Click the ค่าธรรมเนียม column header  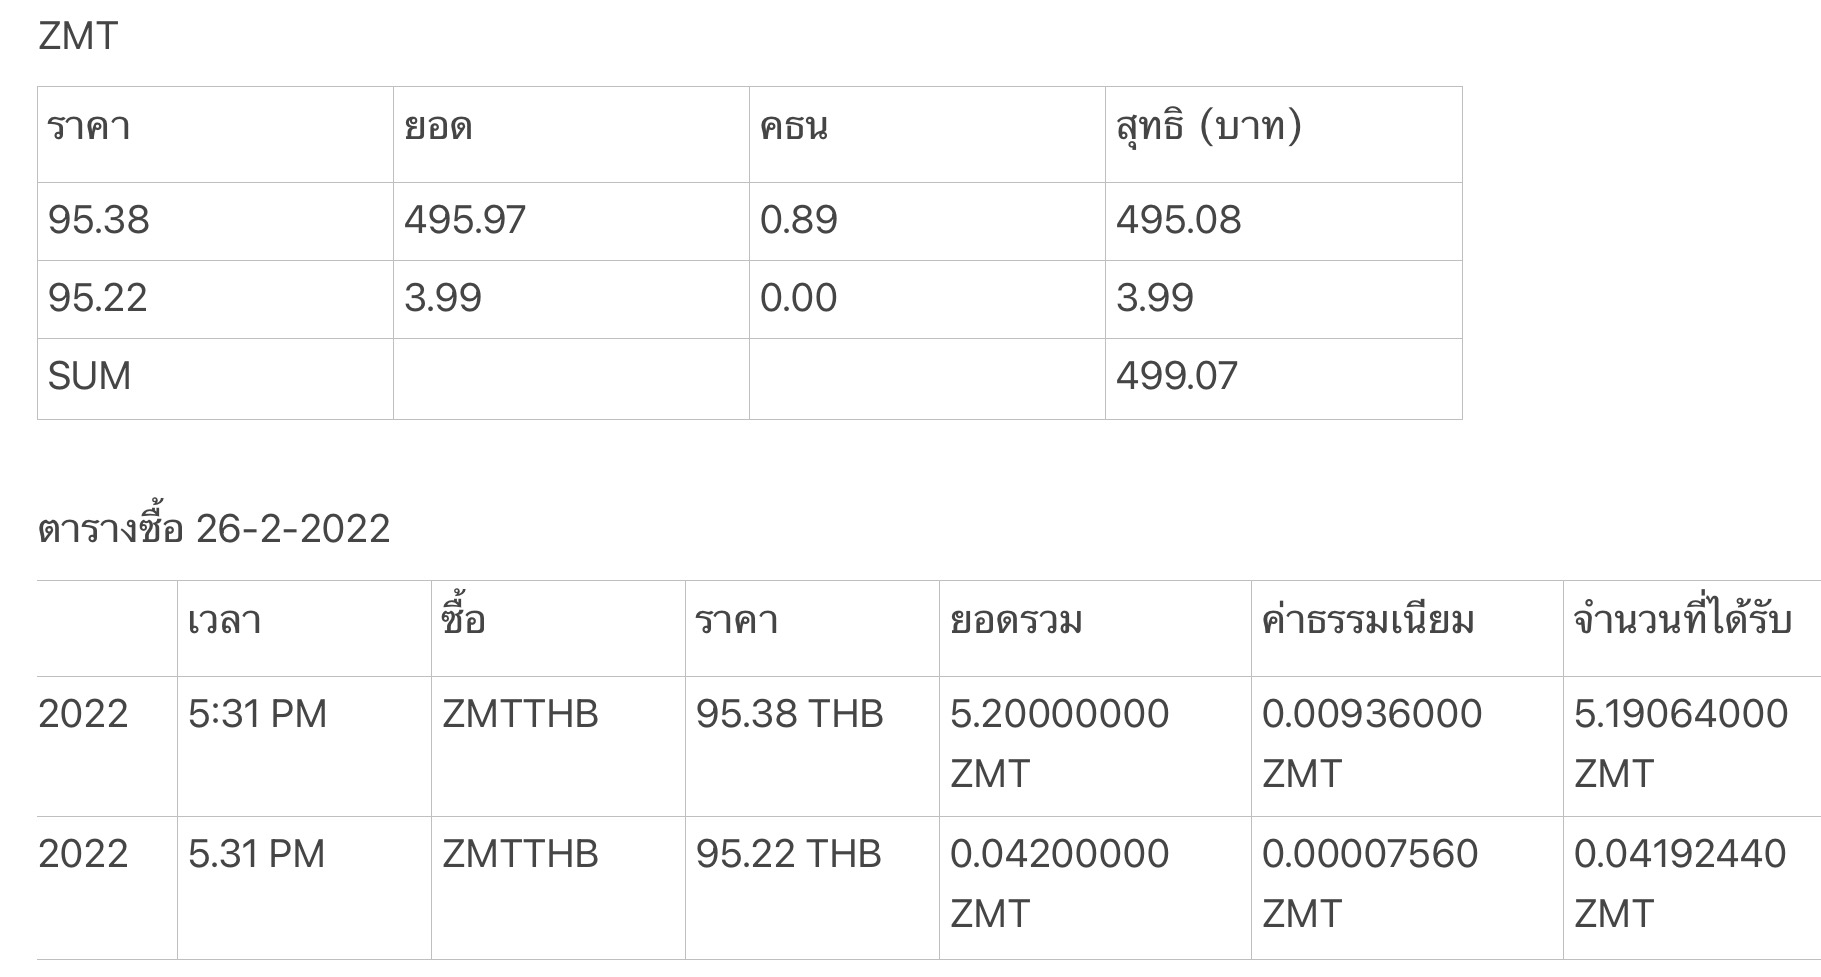point(1407,628)
